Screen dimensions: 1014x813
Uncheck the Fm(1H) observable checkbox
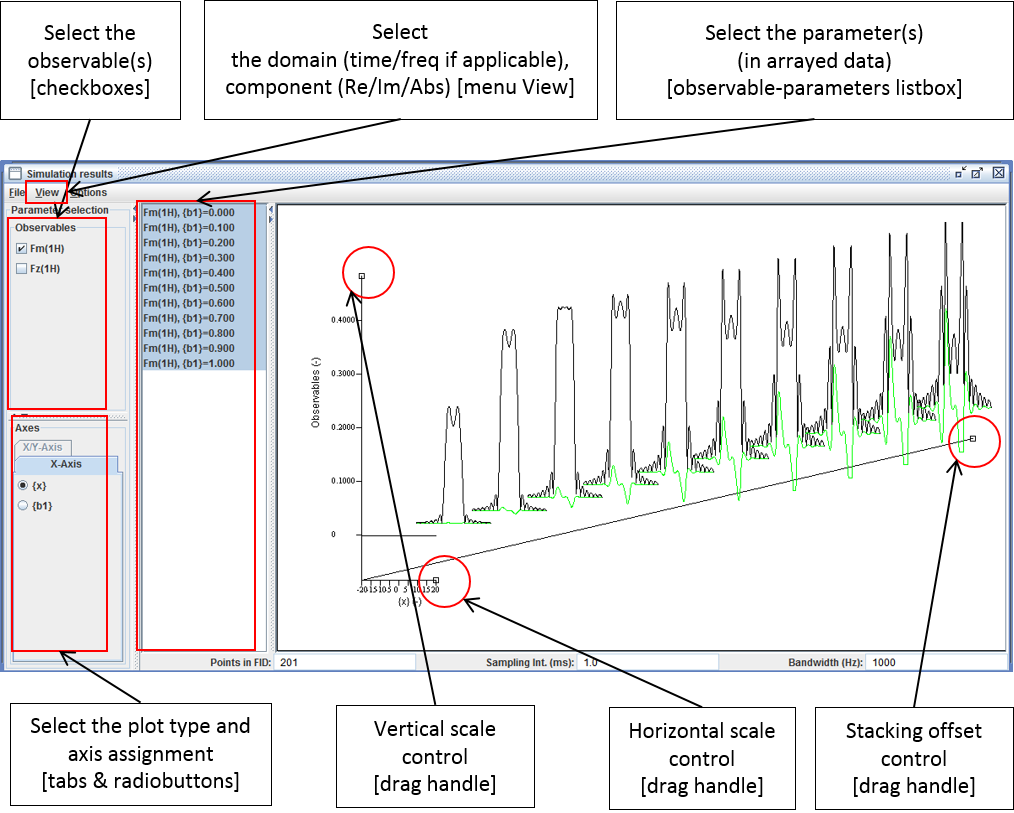coord(22,249)
